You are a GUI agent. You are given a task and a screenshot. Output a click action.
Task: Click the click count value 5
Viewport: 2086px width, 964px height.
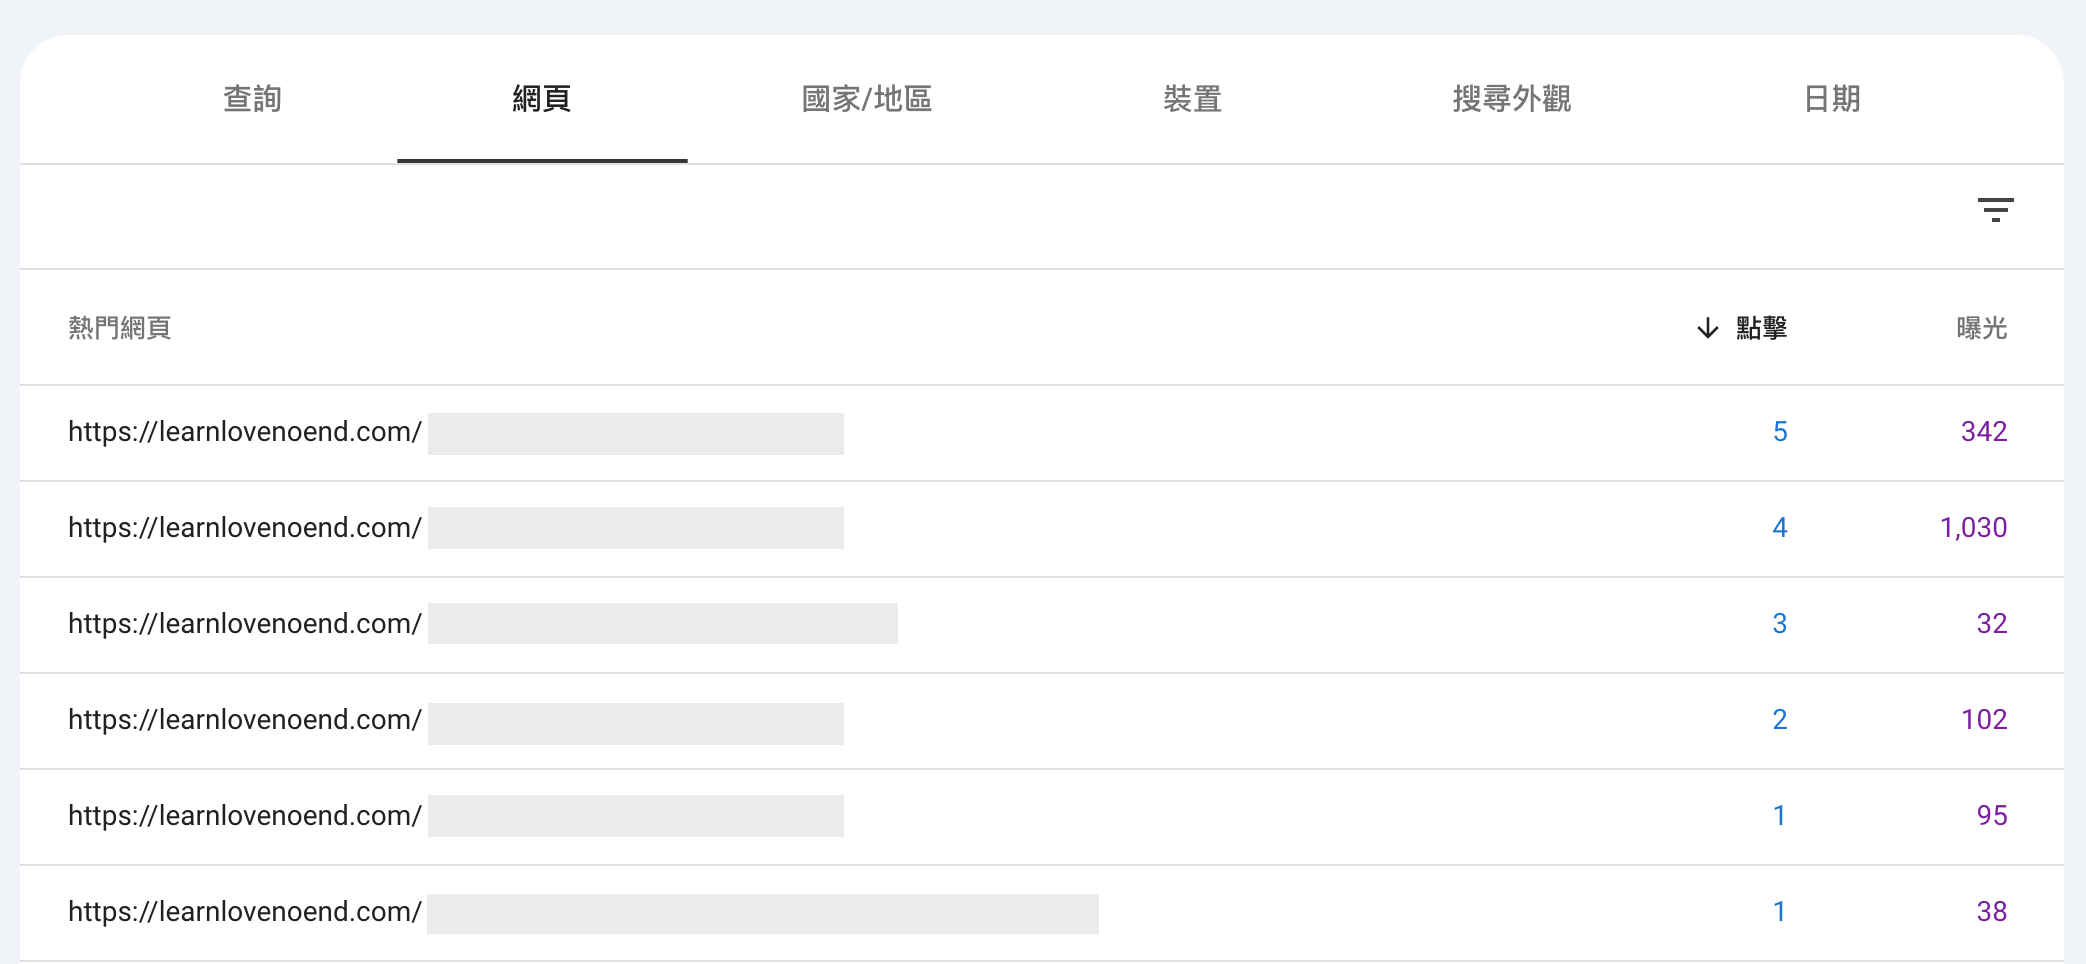1780,432
